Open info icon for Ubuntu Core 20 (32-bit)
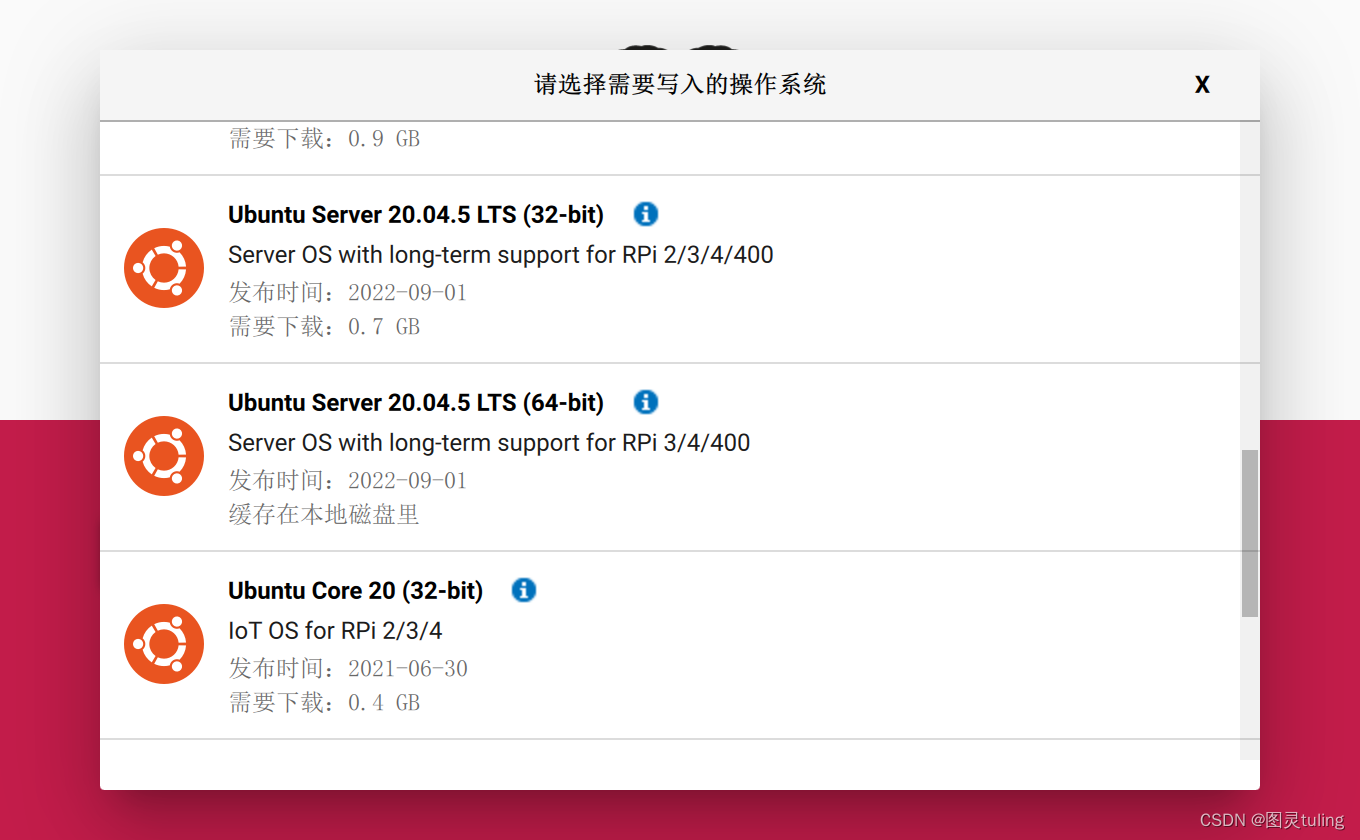The image size is (1360, 840). [x=524, y=590]
